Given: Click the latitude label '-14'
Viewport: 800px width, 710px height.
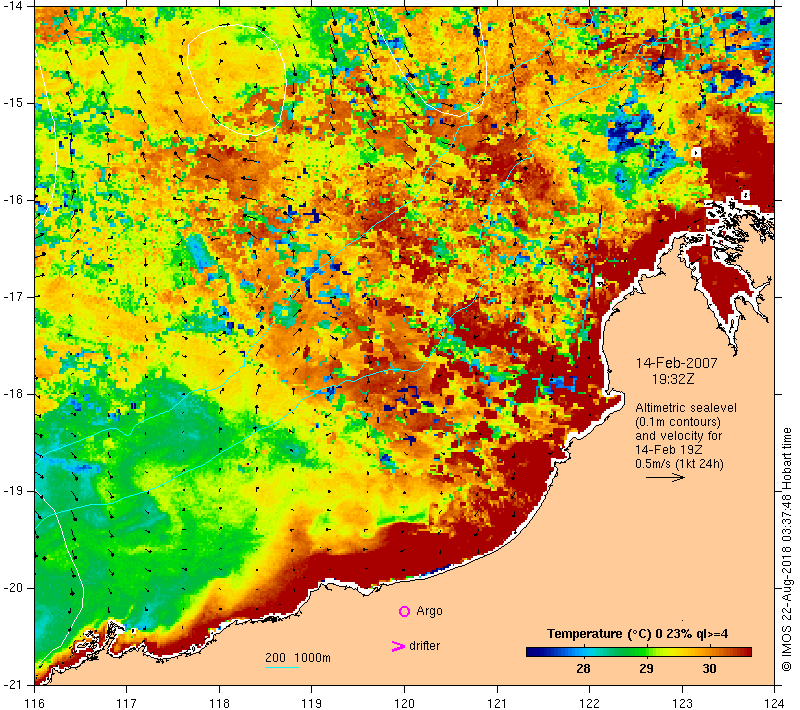Looking at the screenshot, I should tap(12, 6).
